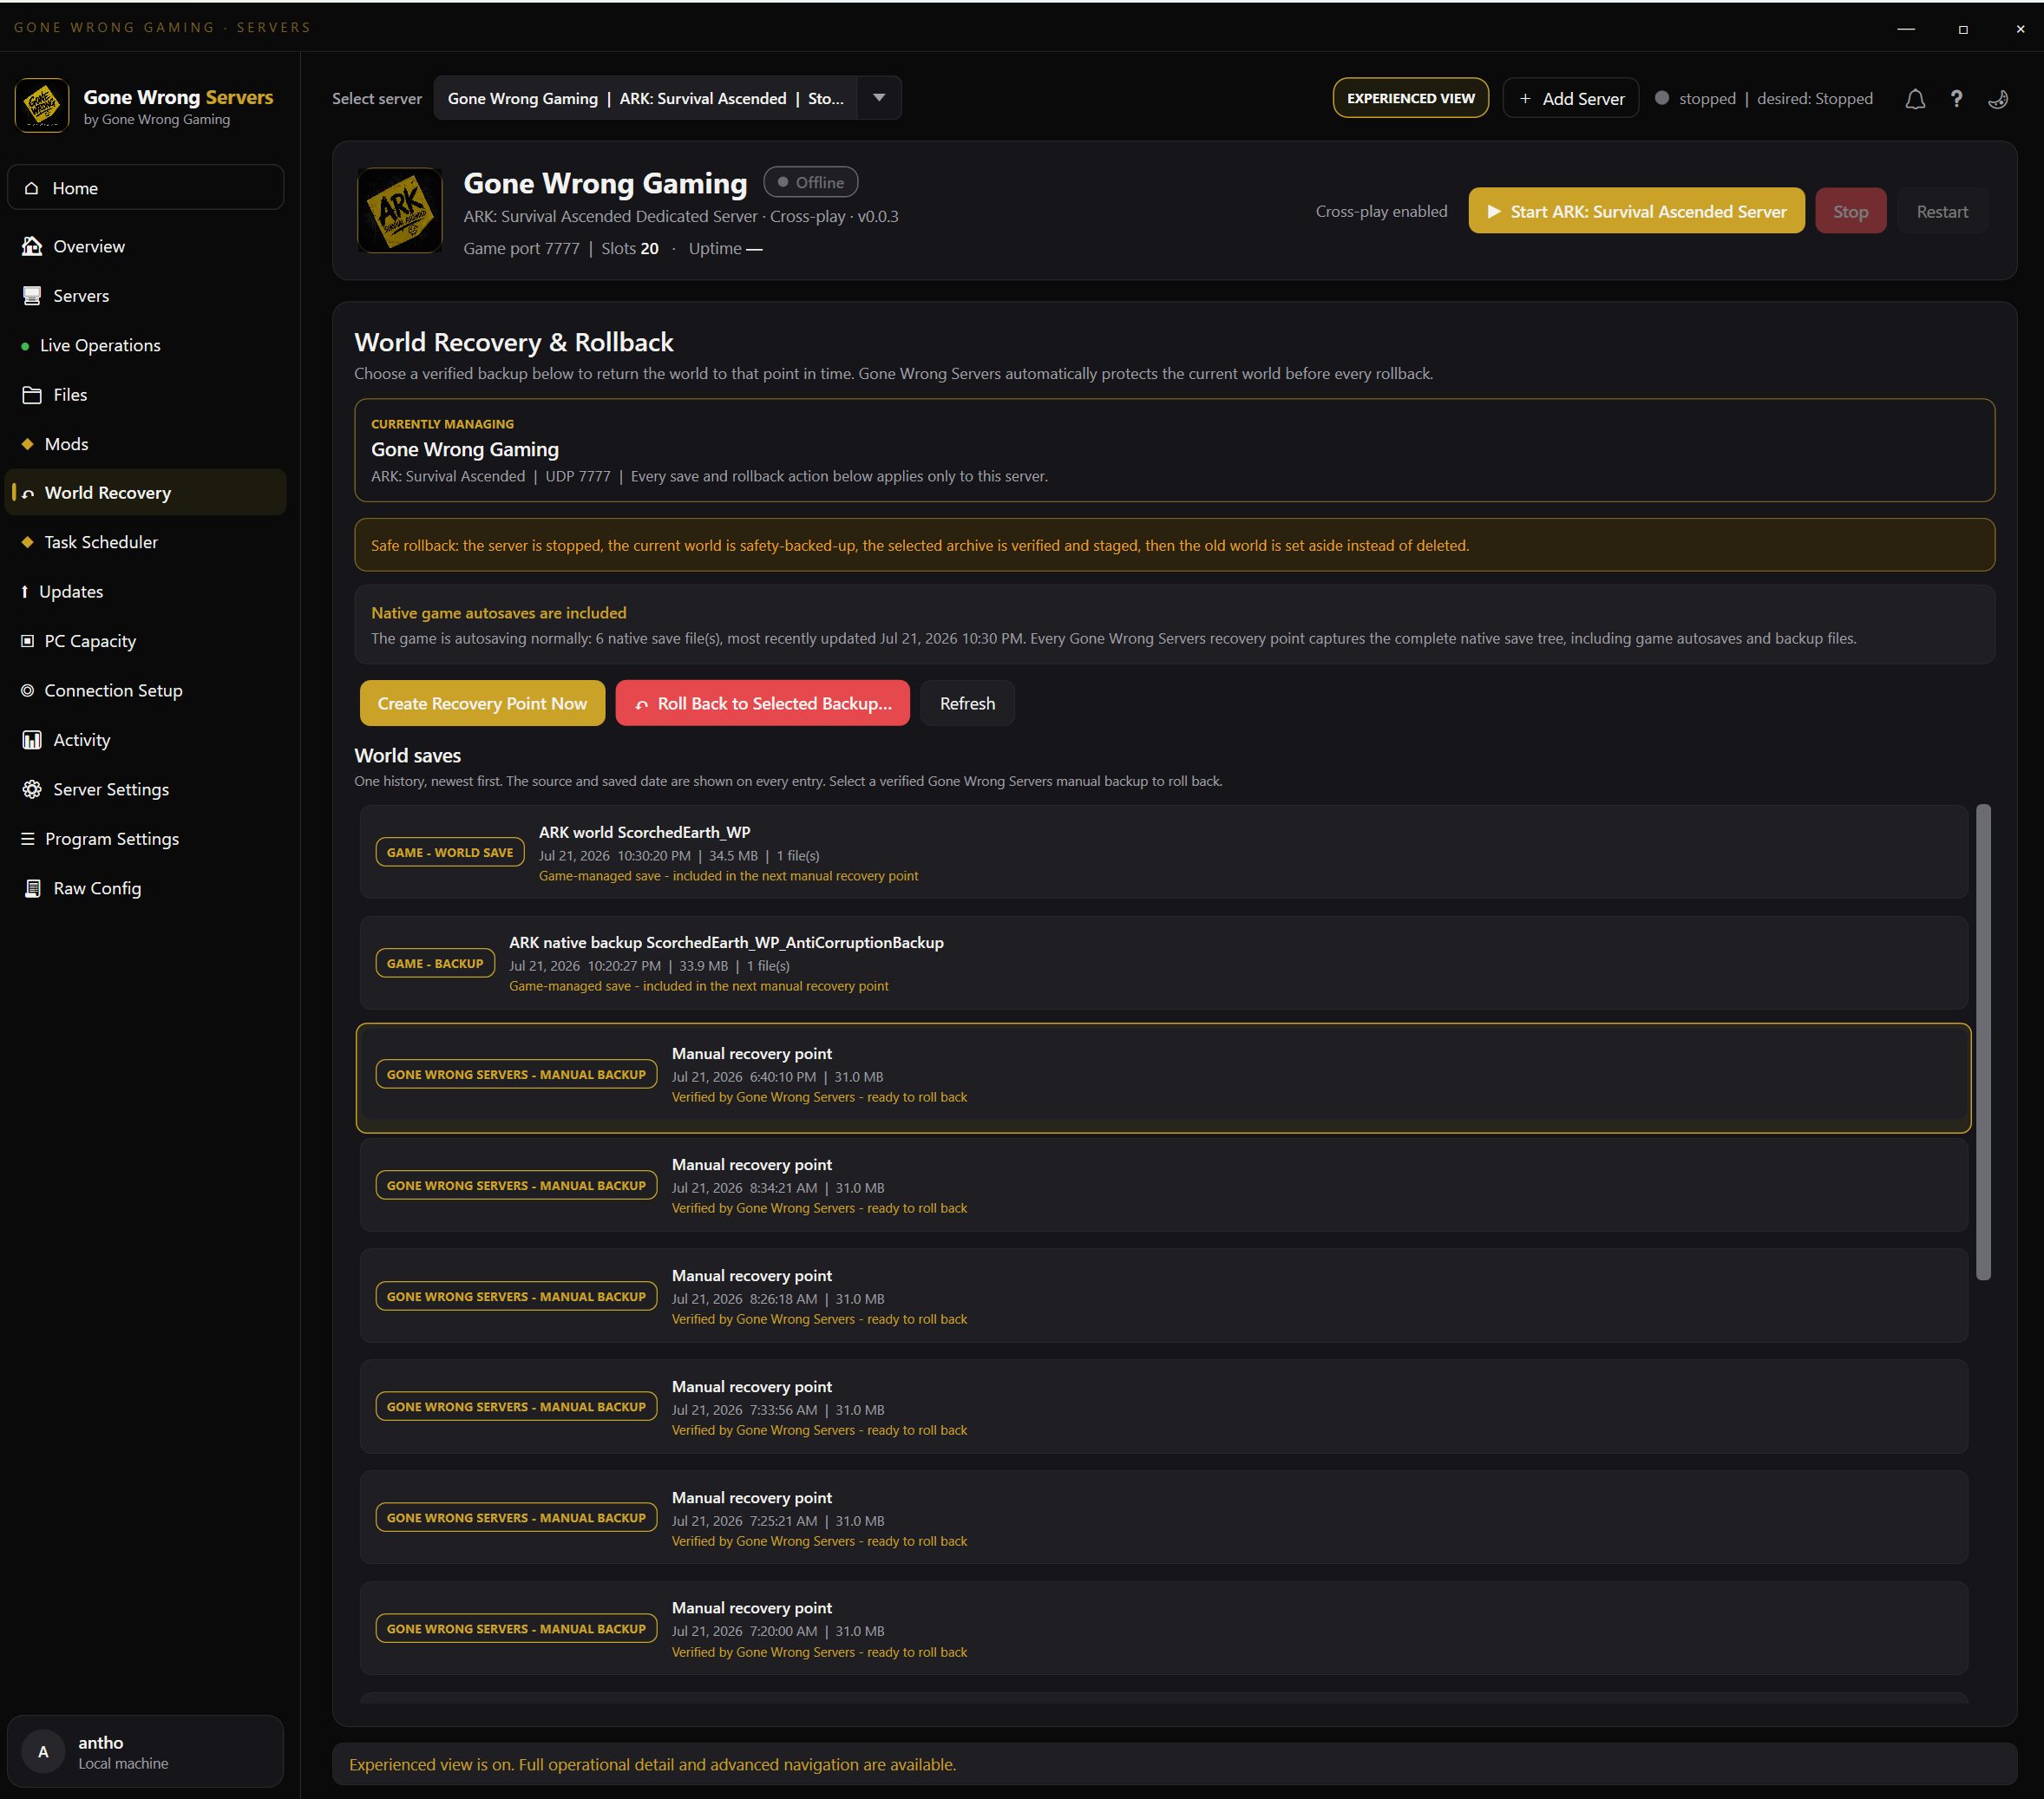The height and width of the screenshot is (1799, 2044).
Task: Click the Live Operations green dot
Action: pos(25,346)
